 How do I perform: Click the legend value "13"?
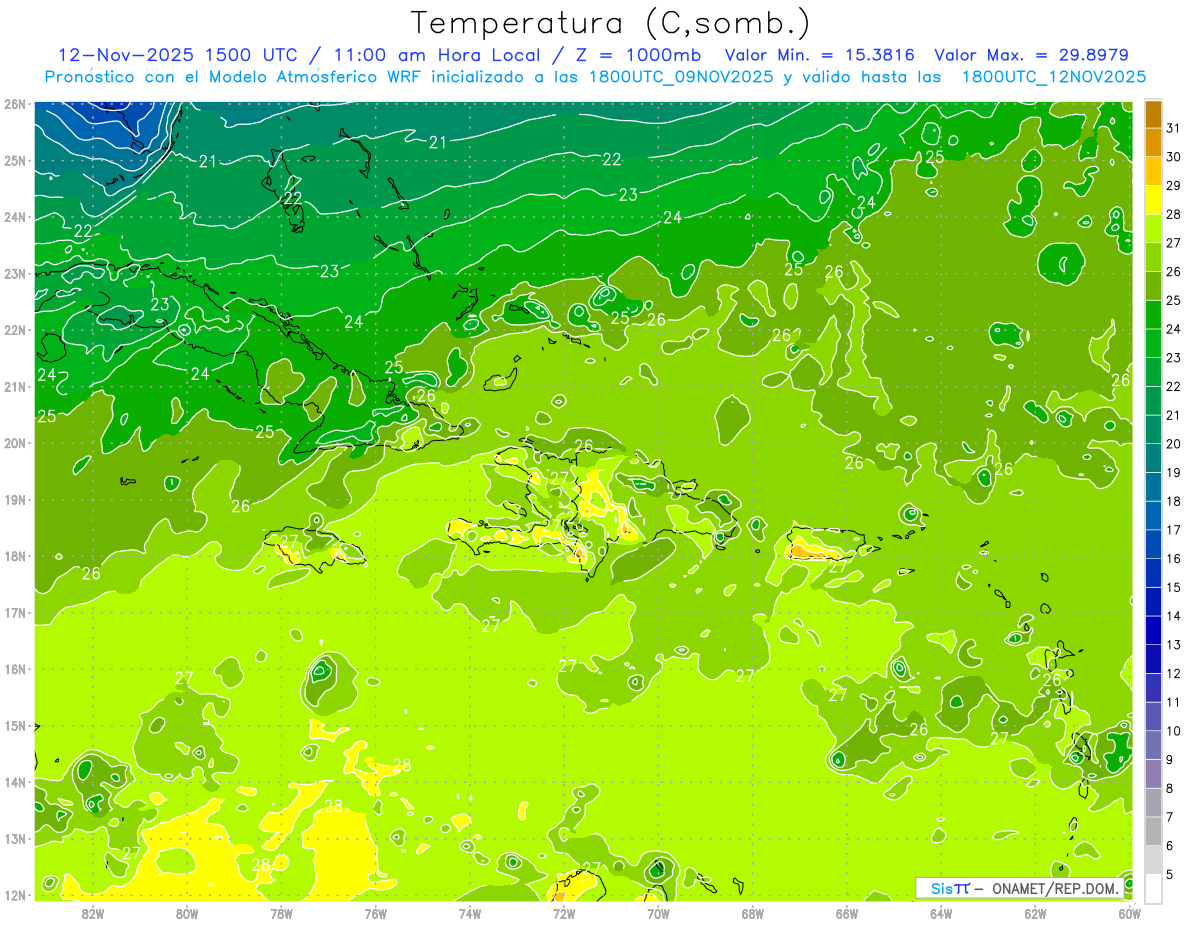[x=1173, y=645]
